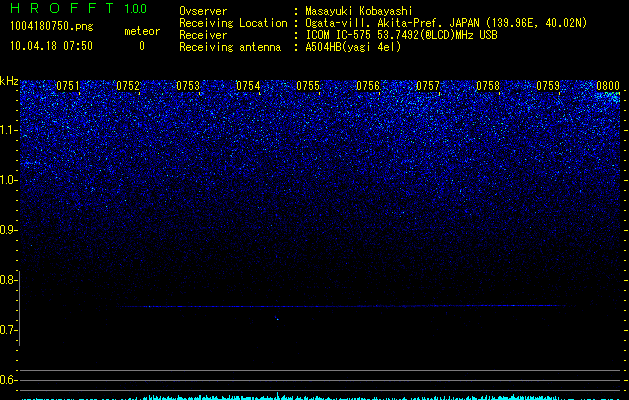Click the 0755 time marker
The height and width of the screenshot is (400, 629).
point(308,86)
